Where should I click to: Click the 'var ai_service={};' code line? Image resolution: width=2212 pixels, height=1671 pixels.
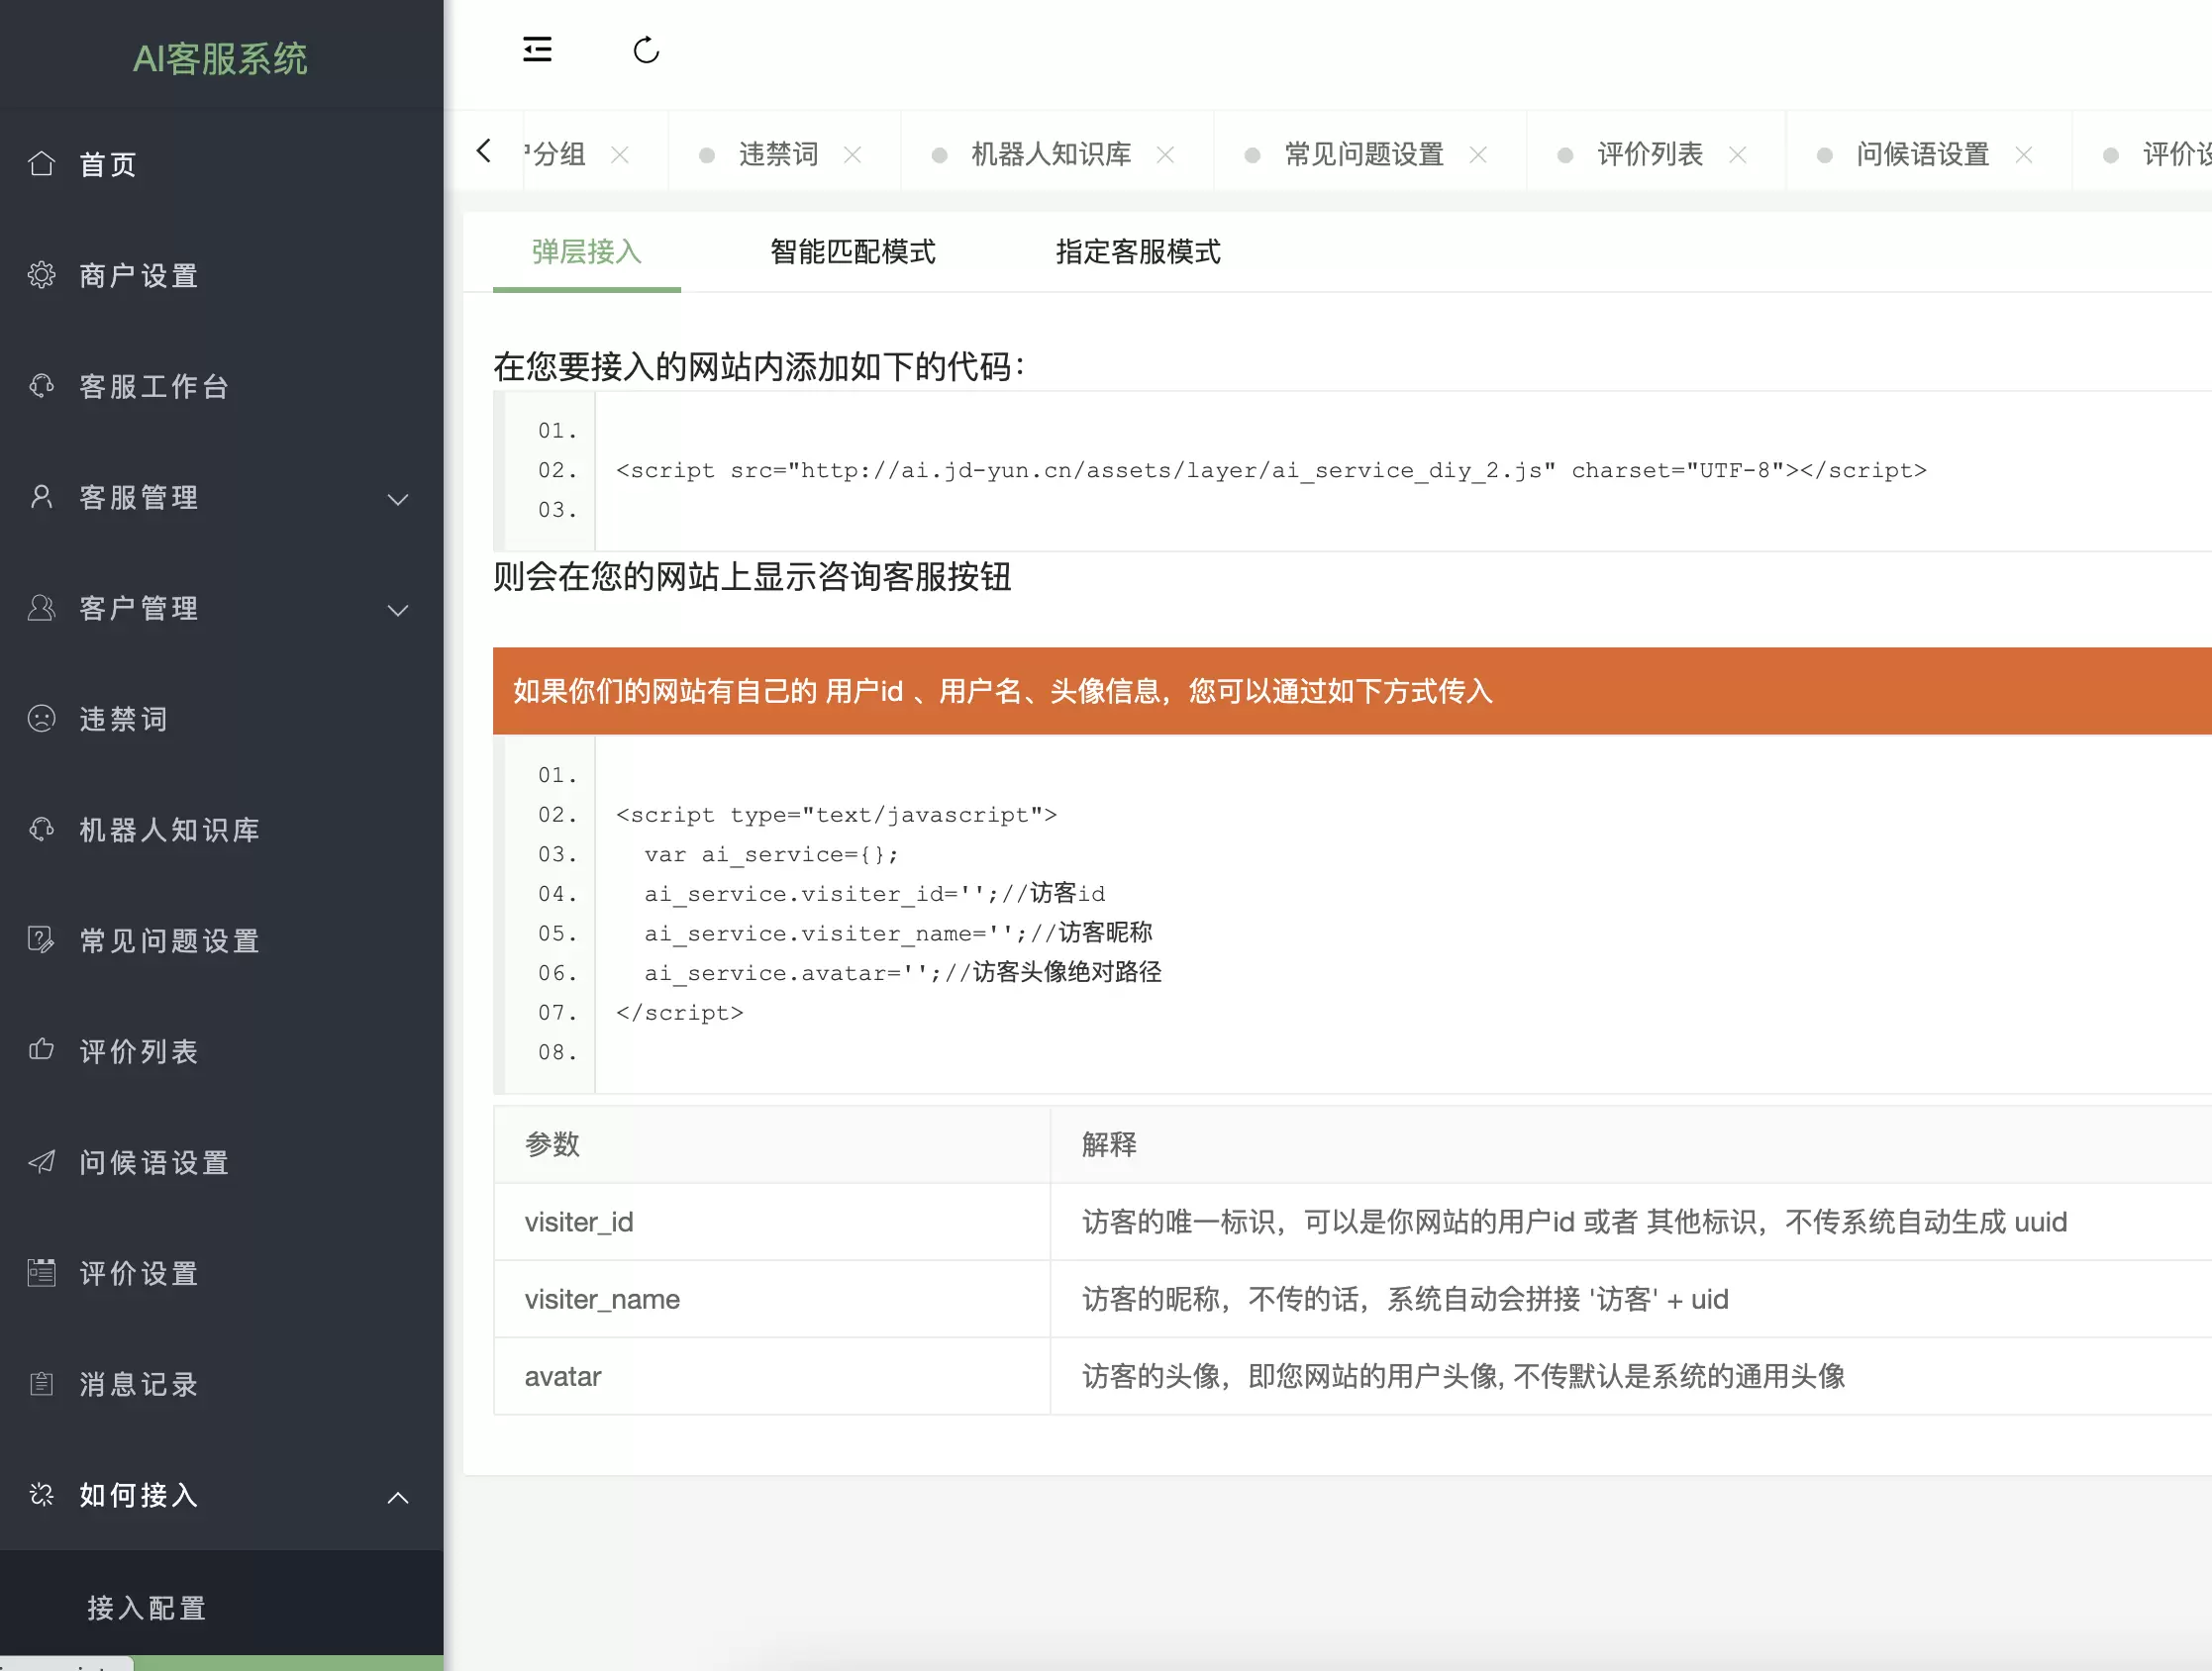pyautogui.click(x=771, y=855)
